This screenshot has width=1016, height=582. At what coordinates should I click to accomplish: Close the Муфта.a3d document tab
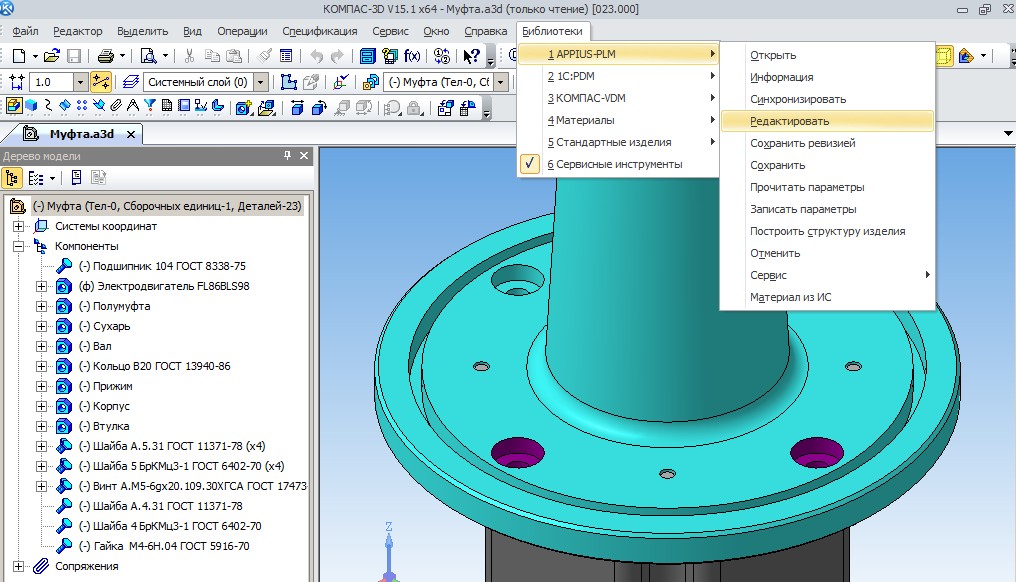pos(130,134)
